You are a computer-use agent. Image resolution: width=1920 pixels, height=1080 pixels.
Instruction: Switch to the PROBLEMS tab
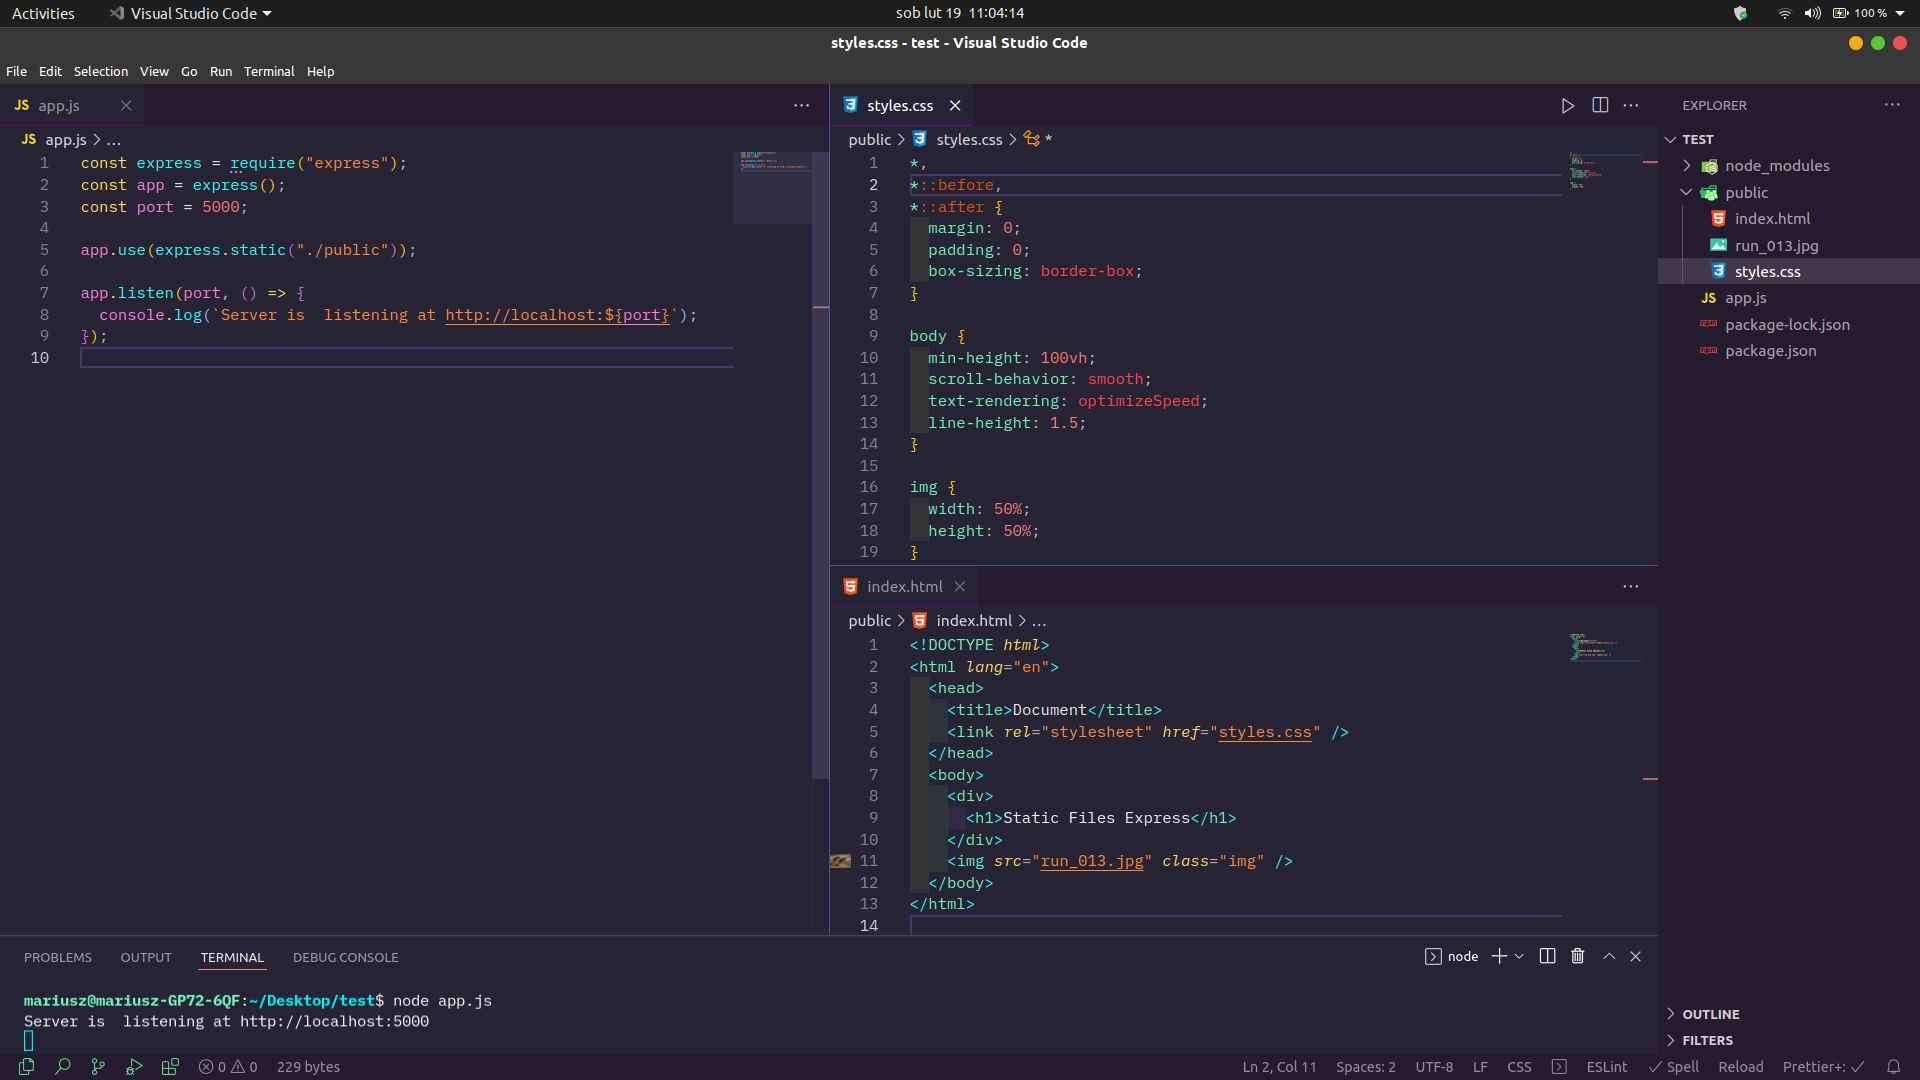tap(58, 957)
